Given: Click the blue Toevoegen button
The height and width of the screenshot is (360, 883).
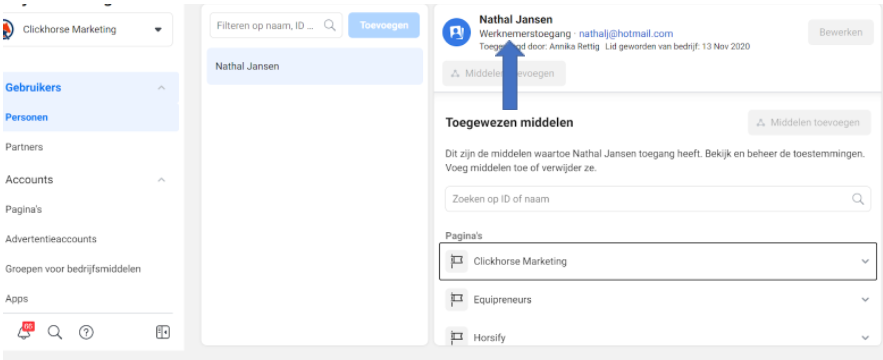Looking at the screenshot, I should [x=383, y=25].
